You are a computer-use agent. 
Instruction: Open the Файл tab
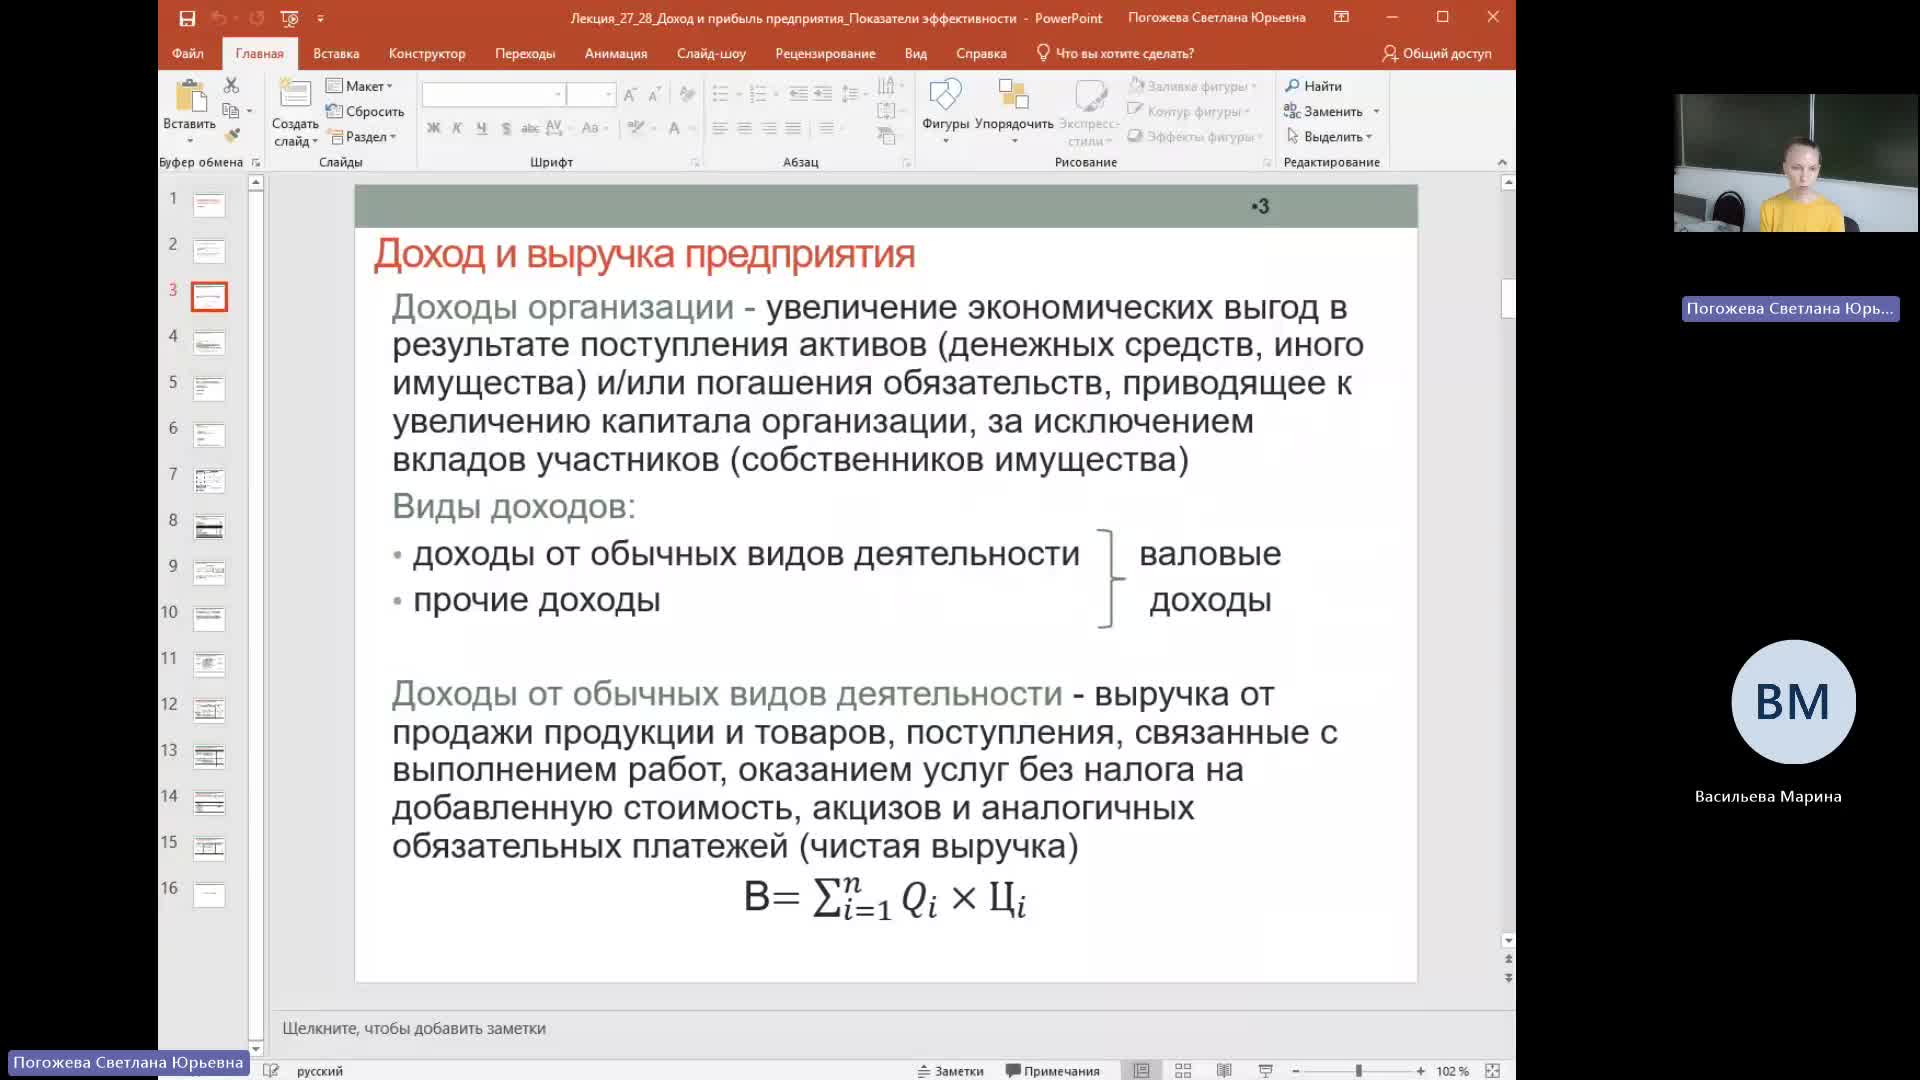(187, 53)
